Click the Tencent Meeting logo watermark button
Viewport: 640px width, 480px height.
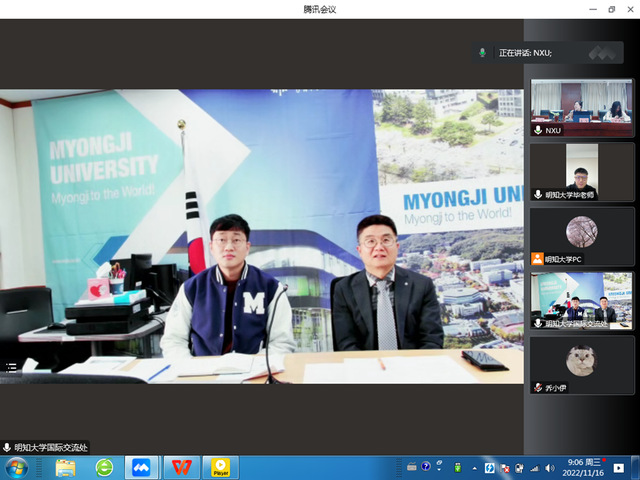602,53
